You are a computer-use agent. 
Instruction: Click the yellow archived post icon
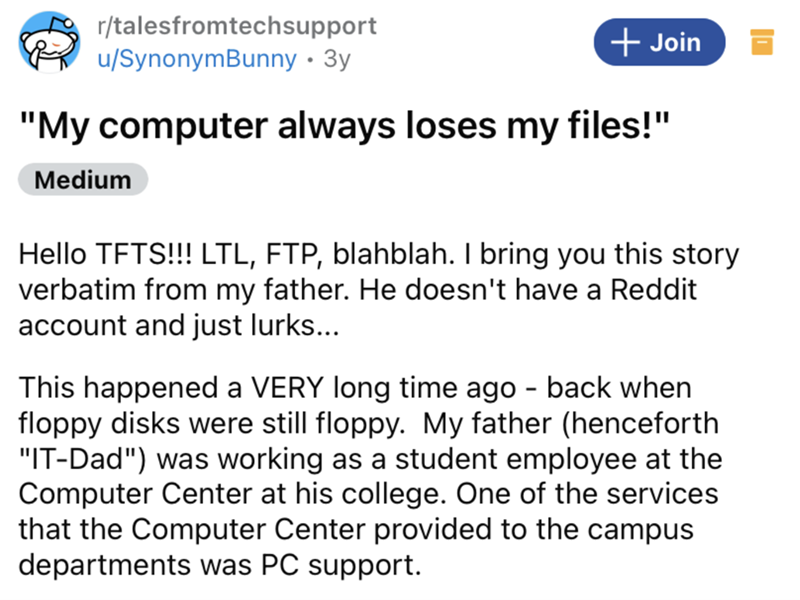pos(761,44)
